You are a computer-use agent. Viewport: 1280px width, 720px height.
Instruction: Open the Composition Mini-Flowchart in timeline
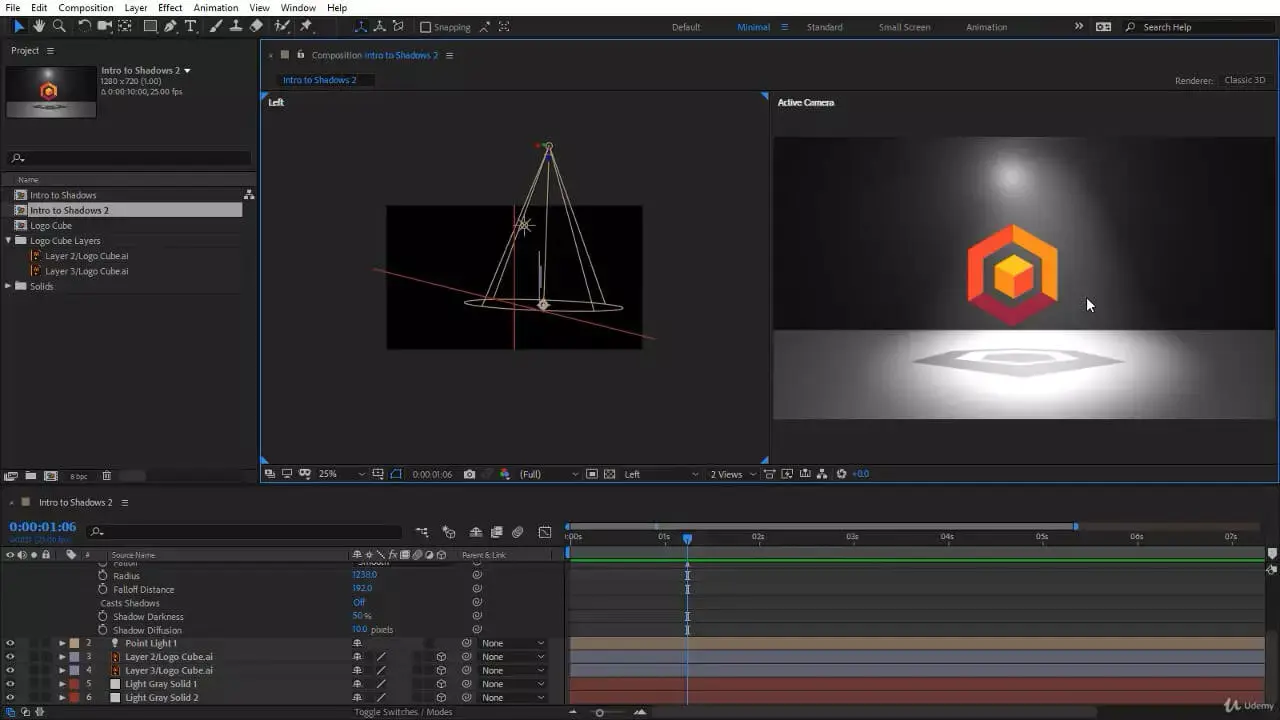422,532
